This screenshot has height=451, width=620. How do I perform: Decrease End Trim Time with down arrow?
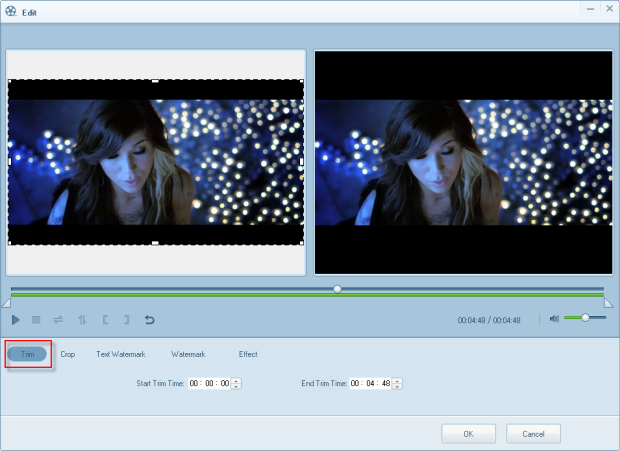tap(397, 386)
